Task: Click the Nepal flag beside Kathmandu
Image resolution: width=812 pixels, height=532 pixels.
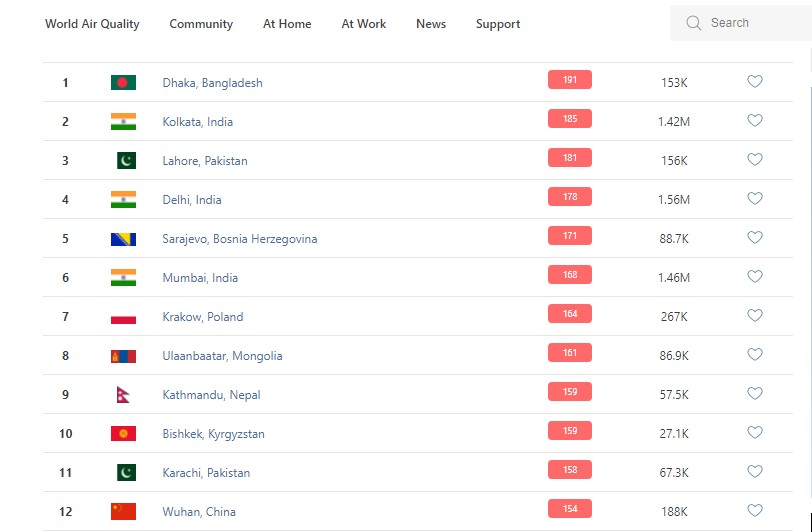Action: click(123, 395)
